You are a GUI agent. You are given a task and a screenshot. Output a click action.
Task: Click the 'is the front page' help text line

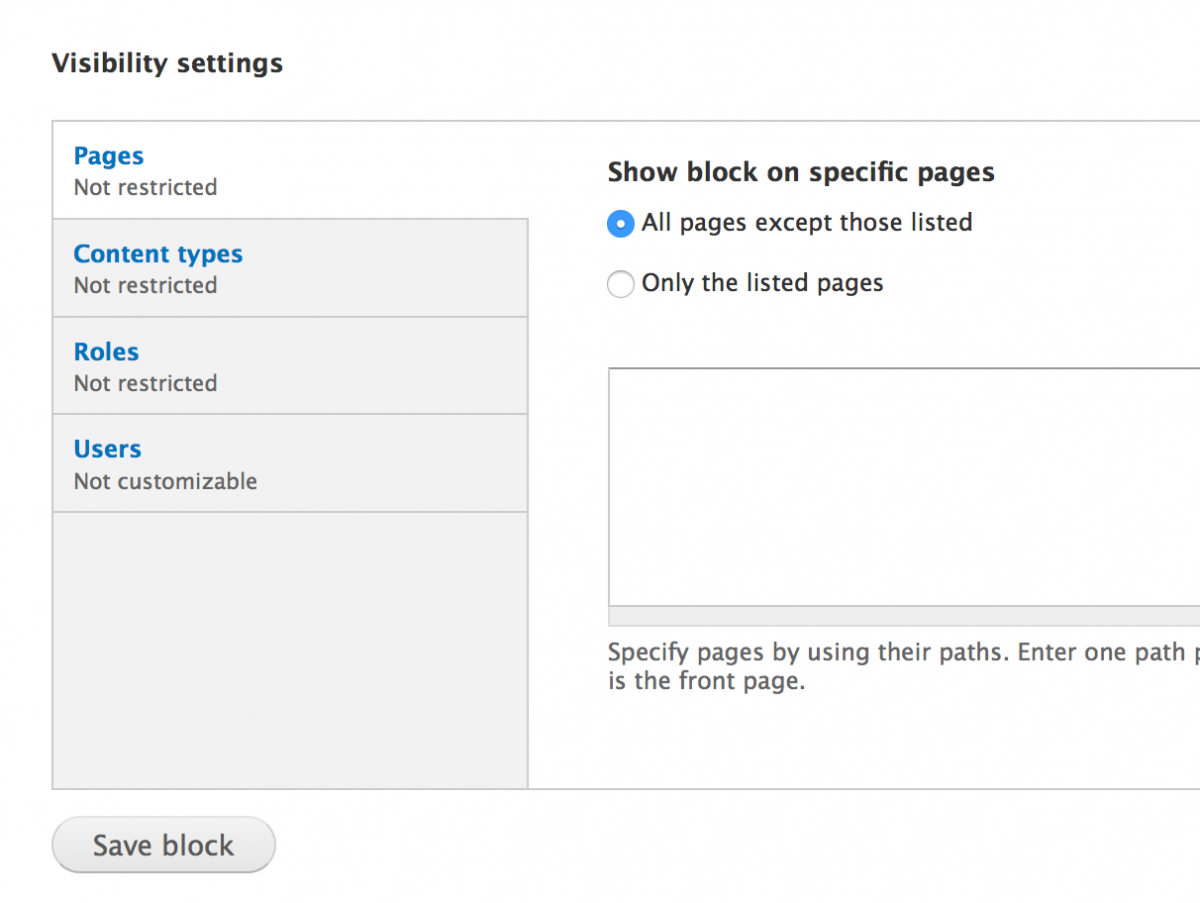(706, 683)
